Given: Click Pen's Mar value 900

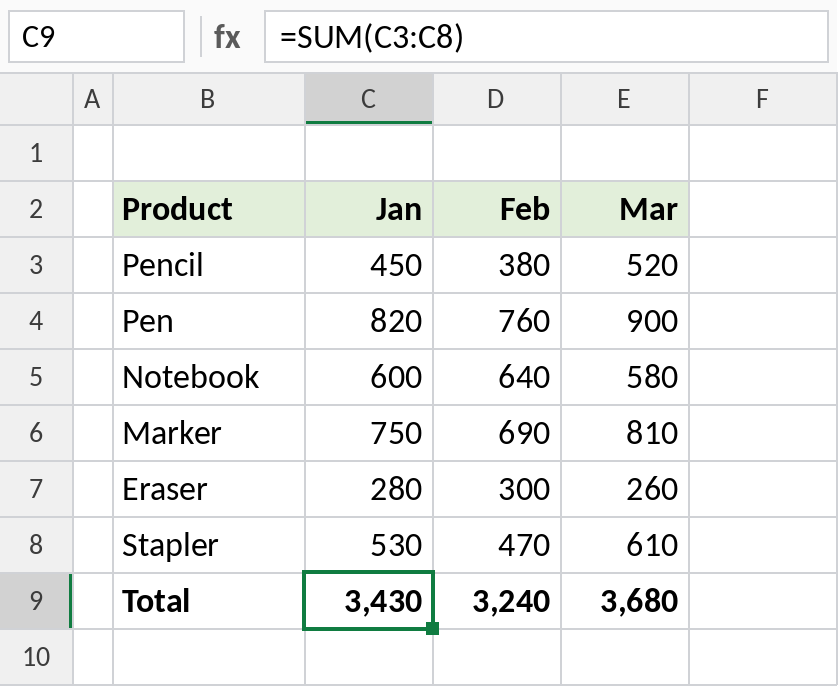Looking at the screenshot, I should [x=625, y=321].
